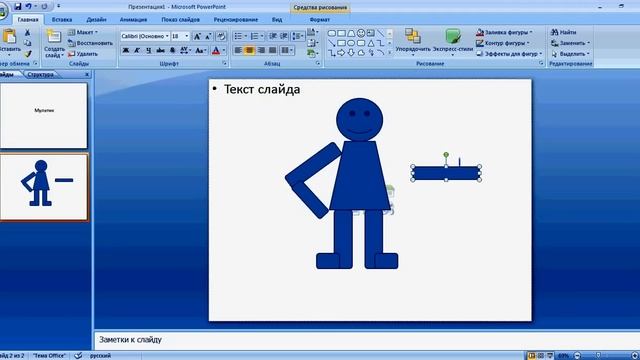The width and height of the screenshot is (640, 360).
Task: Copy selection with the copy icon
Action: [27, 43]
